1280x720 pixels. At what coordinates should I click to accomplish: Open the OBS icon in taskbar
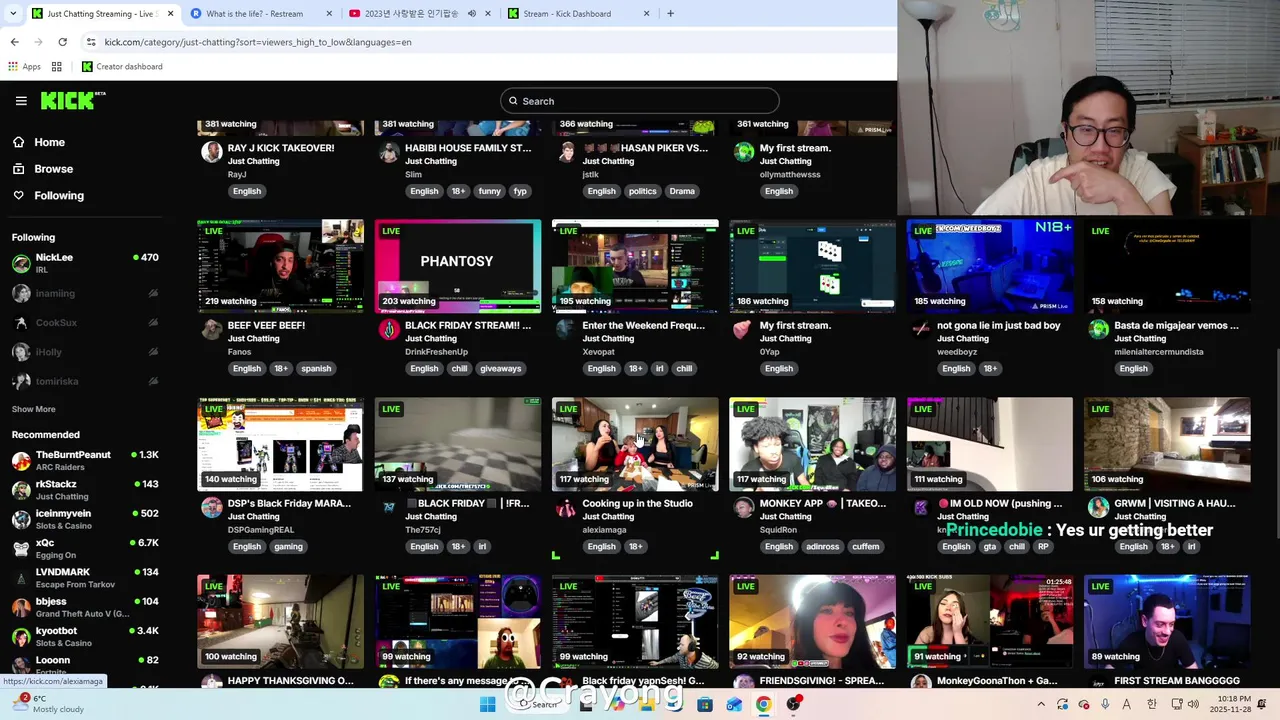793,704
